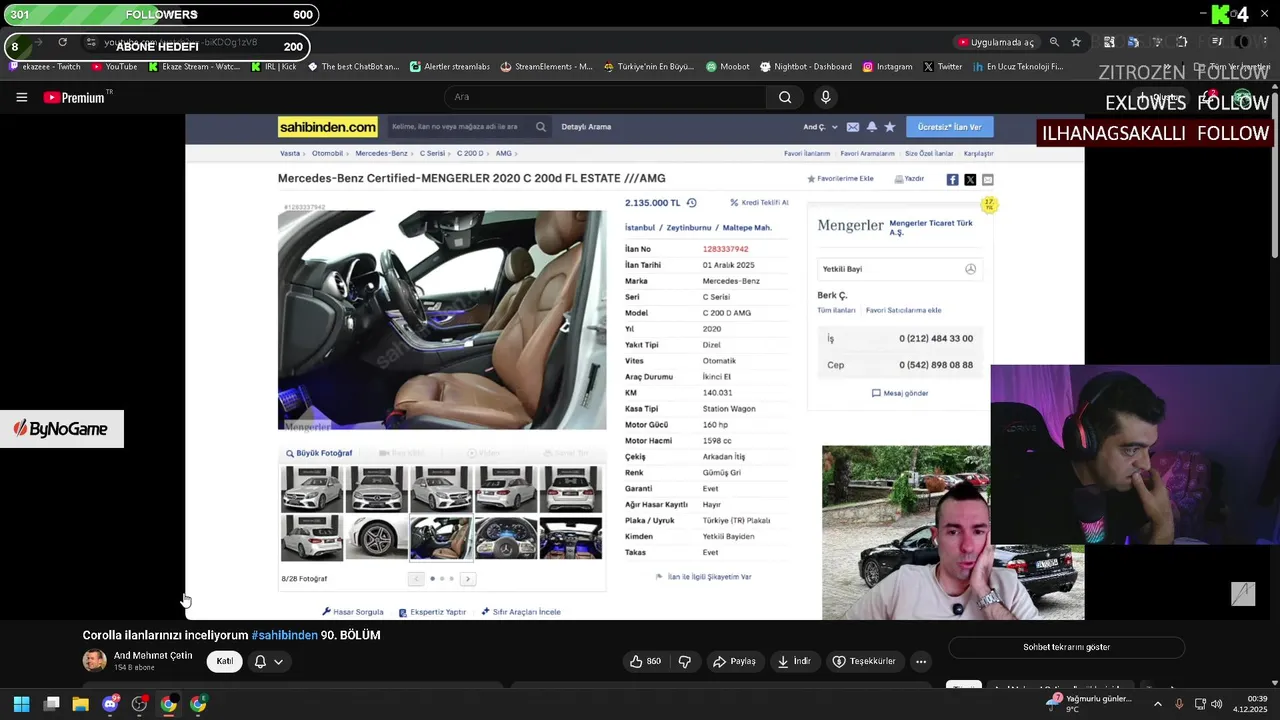Screen dimensions: 1280x720
Task: Select the wheel rim photo thumbnail
Action: pos(376,538)
